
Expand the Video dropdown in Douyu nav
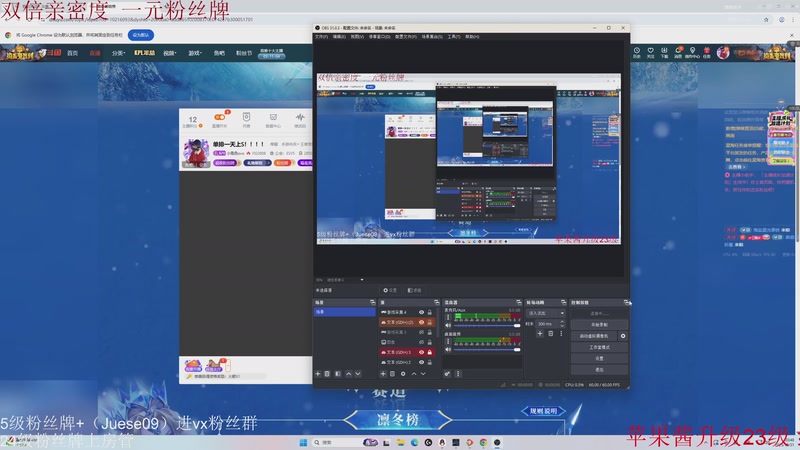coord(169,53)
